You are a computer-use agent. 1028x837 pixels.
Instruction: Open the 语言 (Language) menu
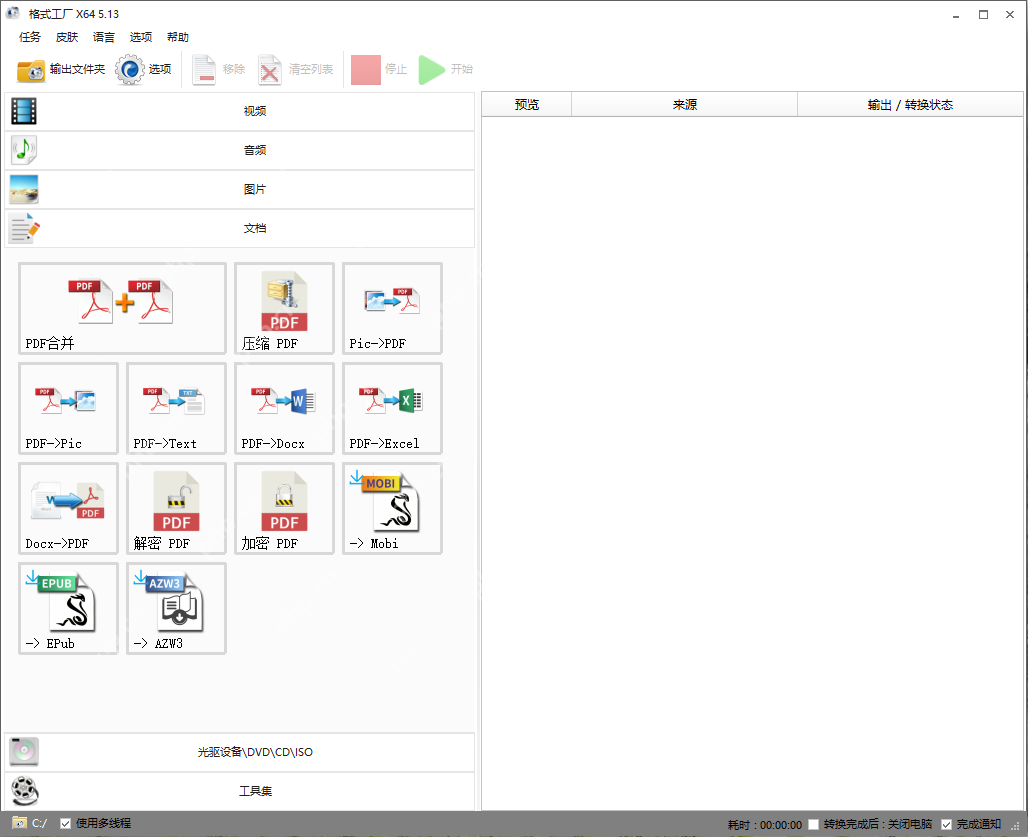point(103,37)
